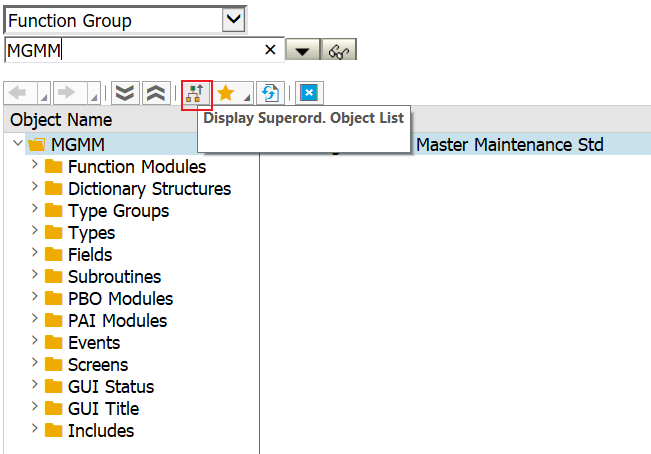The width and height of the screenshot is (651, 454).
Task: Expand the Fields folder
Action: (x=35, y=253)
